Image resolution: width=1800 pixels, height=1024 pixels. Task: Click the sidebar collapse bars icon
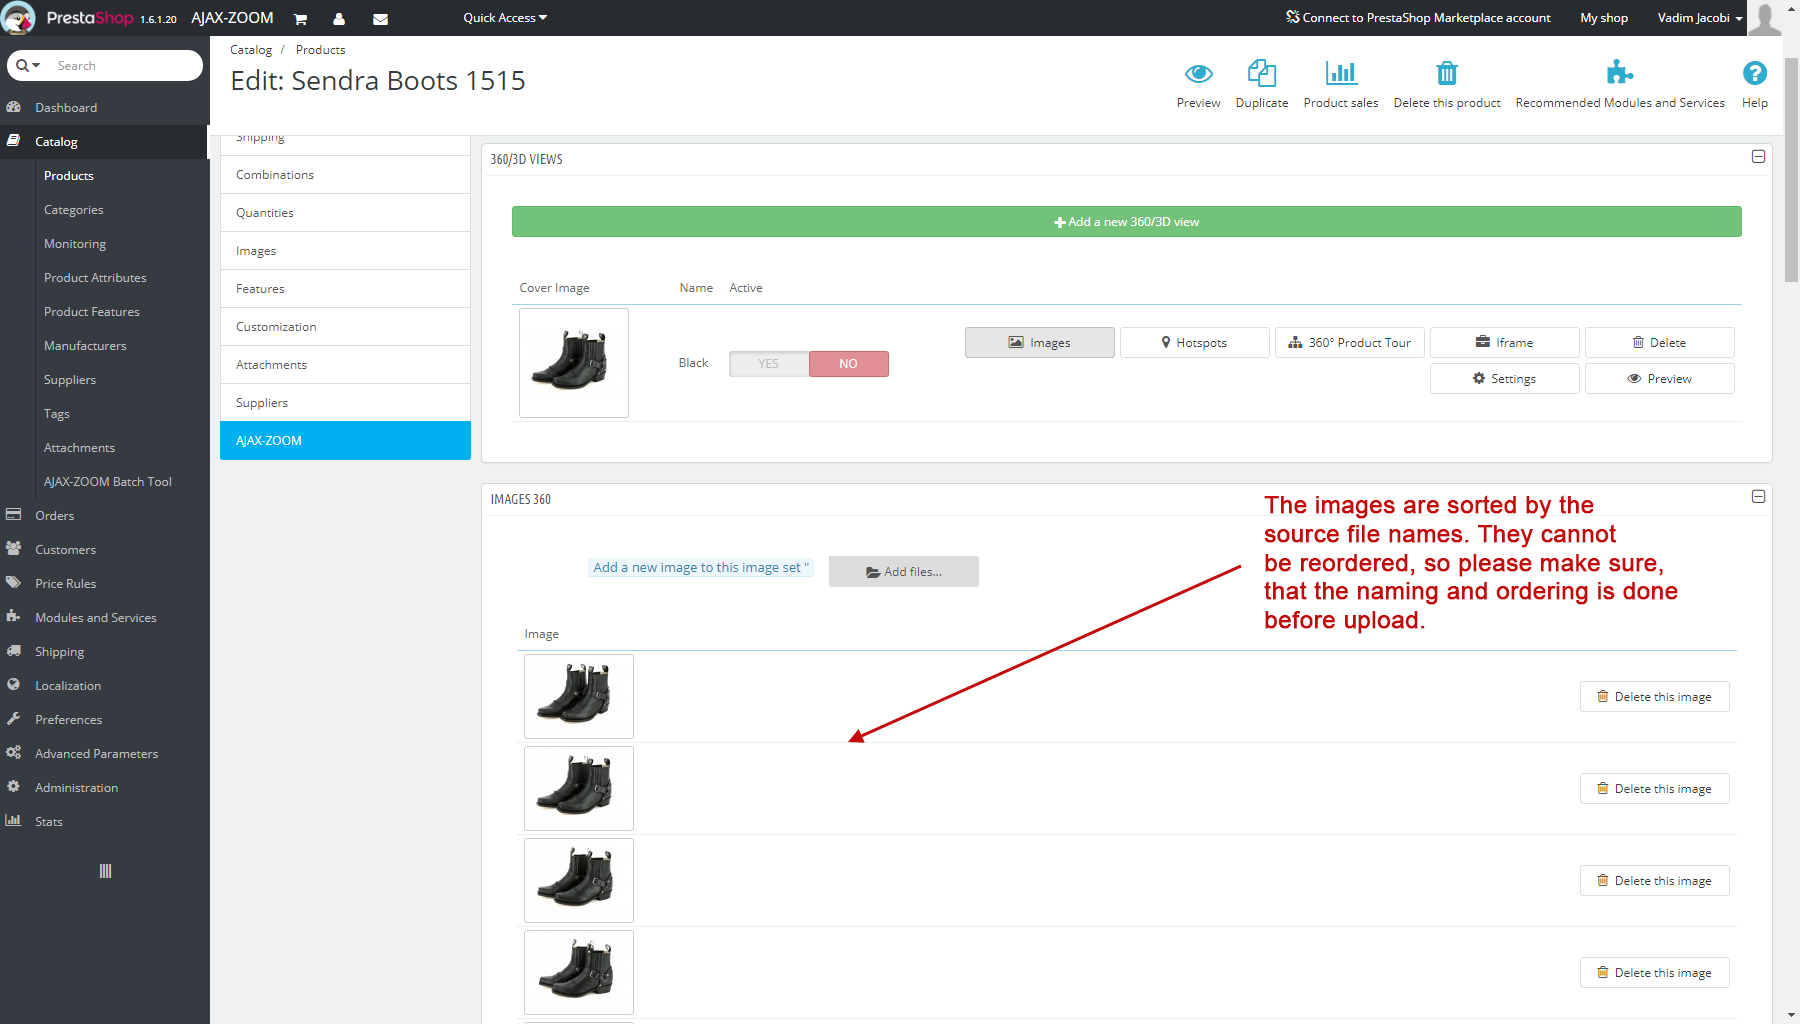click(x=105, y=871)
